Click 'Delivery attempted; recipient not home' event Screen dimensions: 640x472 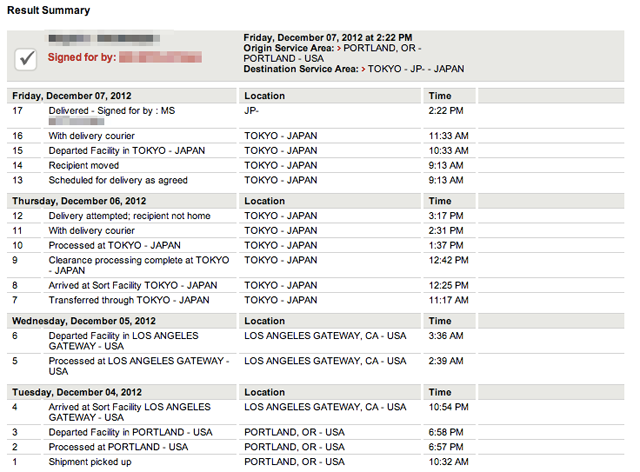coord(131,215)
